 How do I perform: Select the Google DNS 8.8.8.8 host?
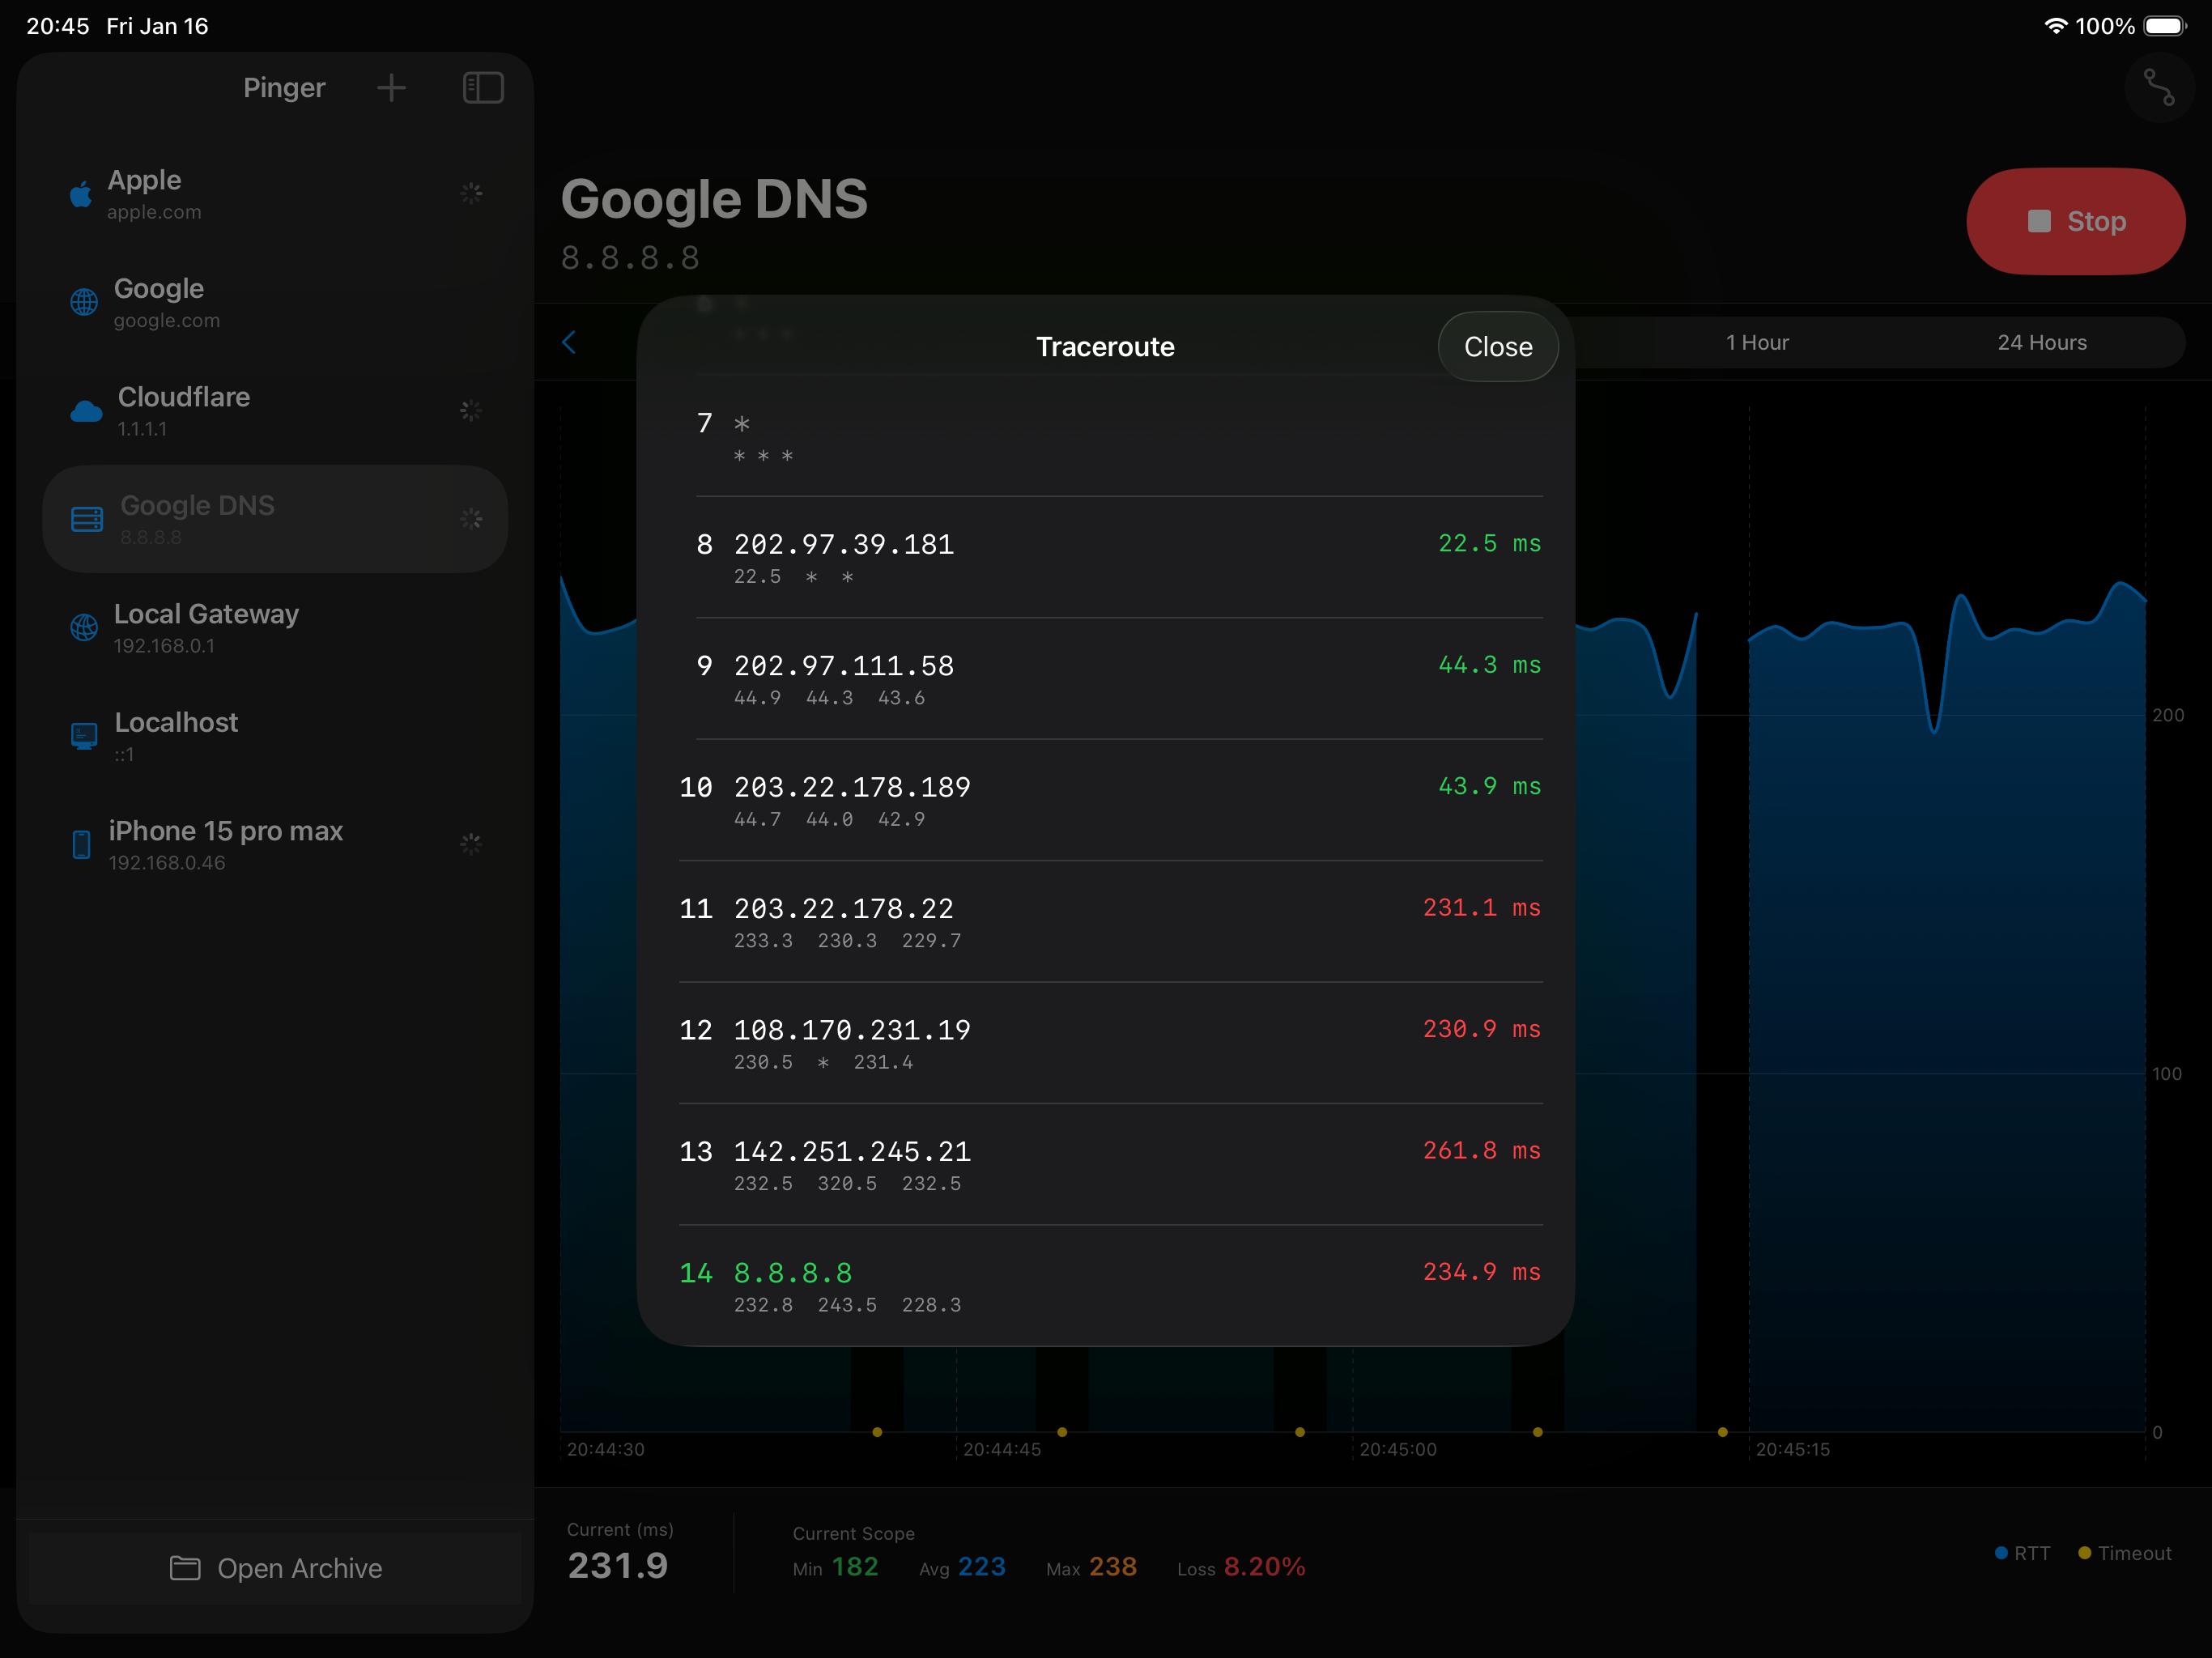(x=275, y=519)
